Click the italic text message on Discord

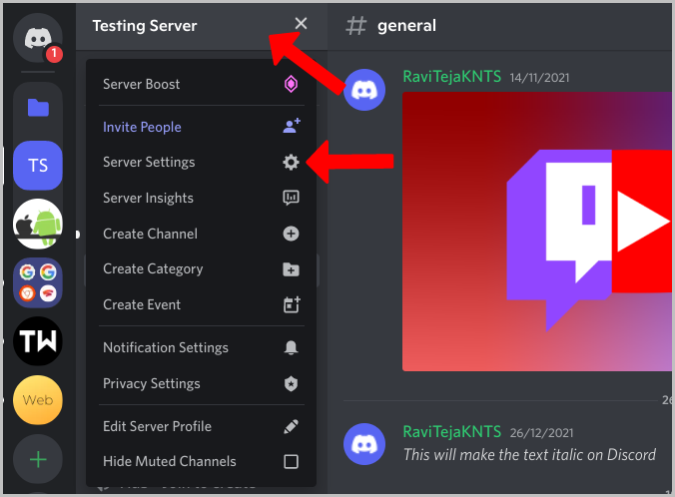tap(529, 455)
